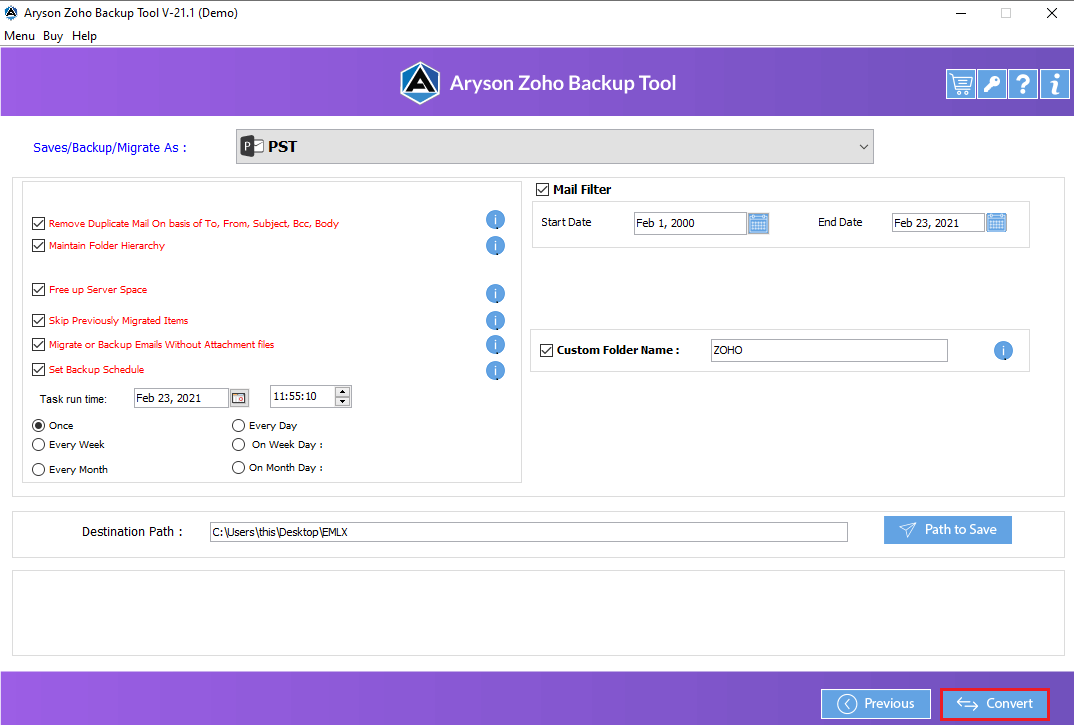Select On Month Day schedule option

click(238, 467)
